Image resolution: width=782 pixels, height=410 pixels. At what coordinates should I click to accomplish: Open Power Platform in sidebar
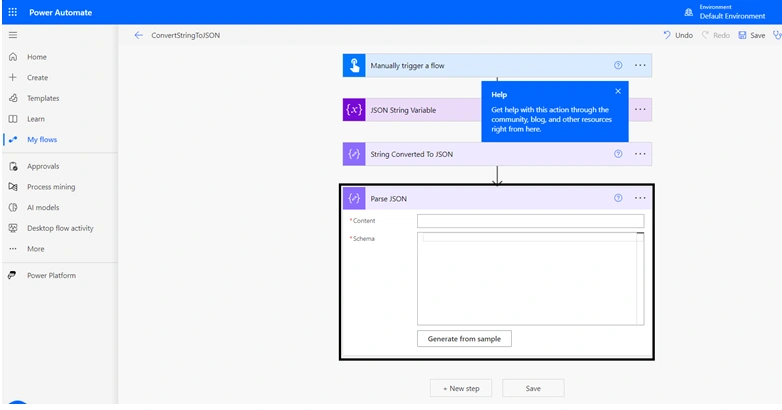[51, 275]
